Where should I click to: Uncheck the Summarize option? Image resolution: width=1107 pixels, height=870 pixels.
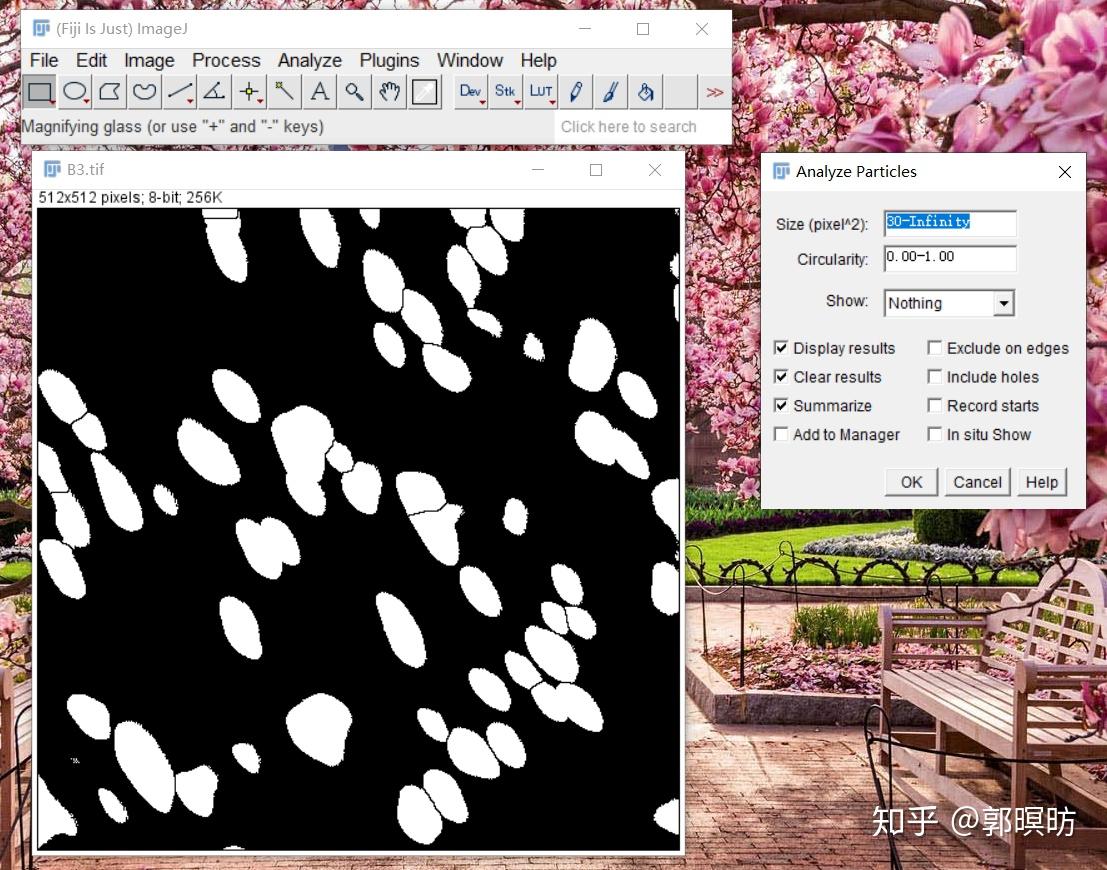pyautogui.click(x=781, y=405)
